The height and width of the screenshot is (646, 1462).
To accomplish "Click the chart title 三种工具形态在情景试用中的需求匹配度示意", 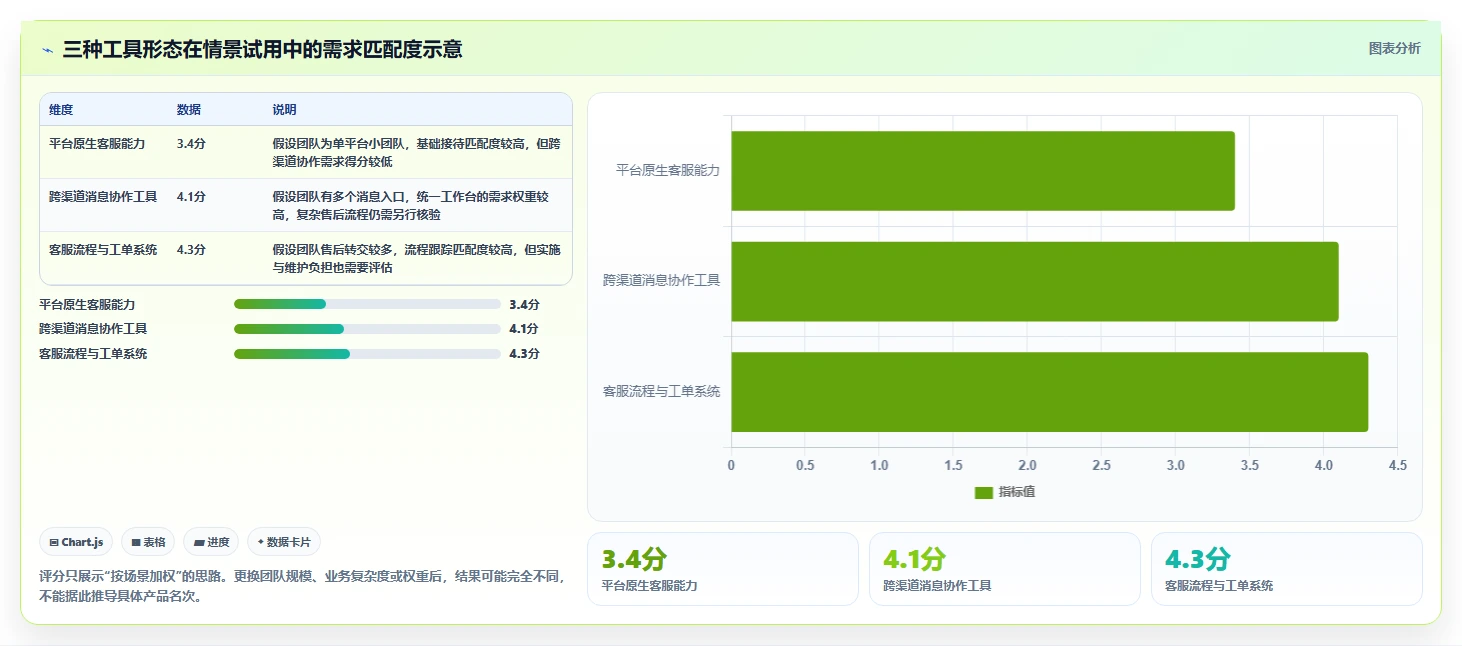I will pos(263,50).
